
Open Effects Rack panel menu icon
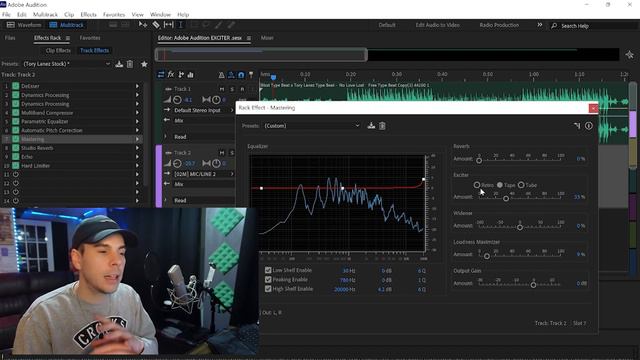click(x=68, y=38)
